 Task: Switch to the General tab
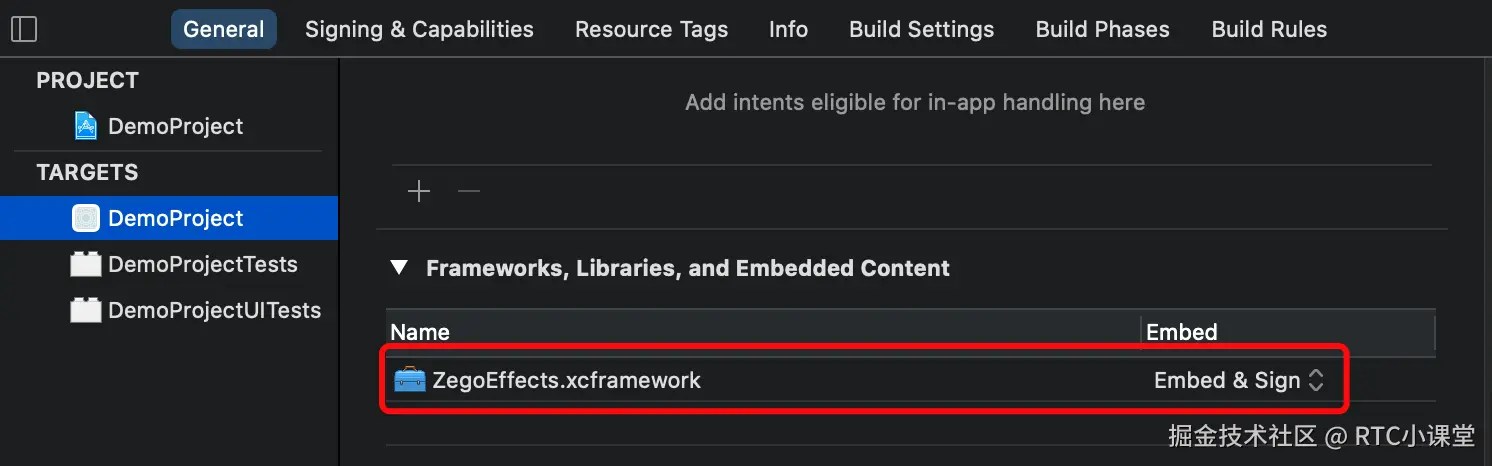[224, 29]
